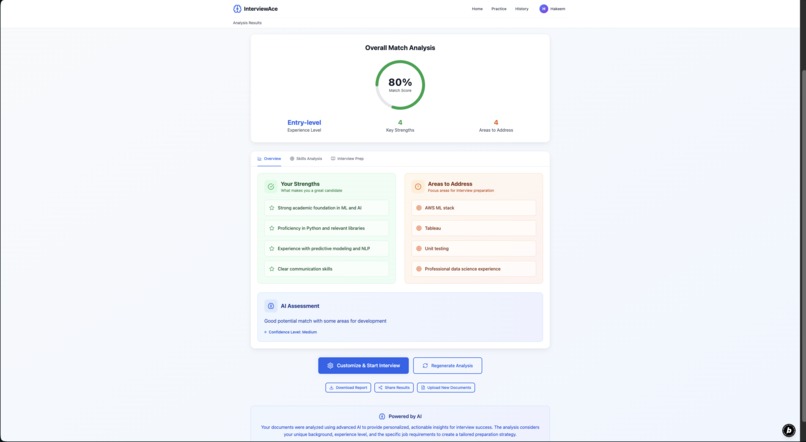Click the orange dot beside Professional data science experience

(x=419, y=269)
